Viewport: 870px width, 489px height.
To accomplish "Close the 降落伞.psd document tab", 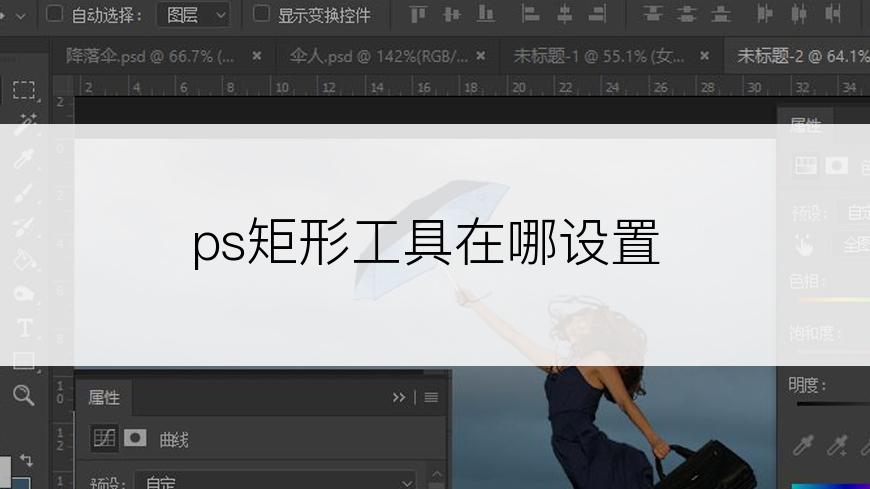I will (257, 56).
